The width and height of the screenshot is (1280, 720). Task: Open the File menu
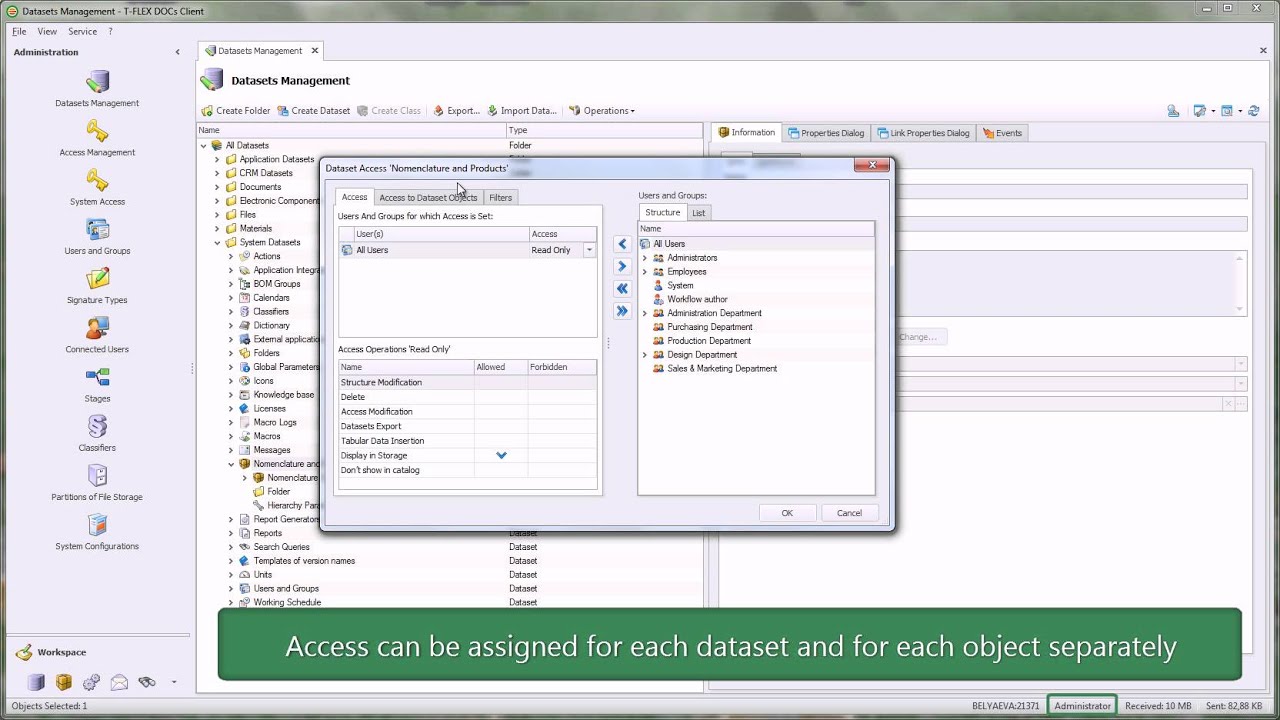point(19,31)
